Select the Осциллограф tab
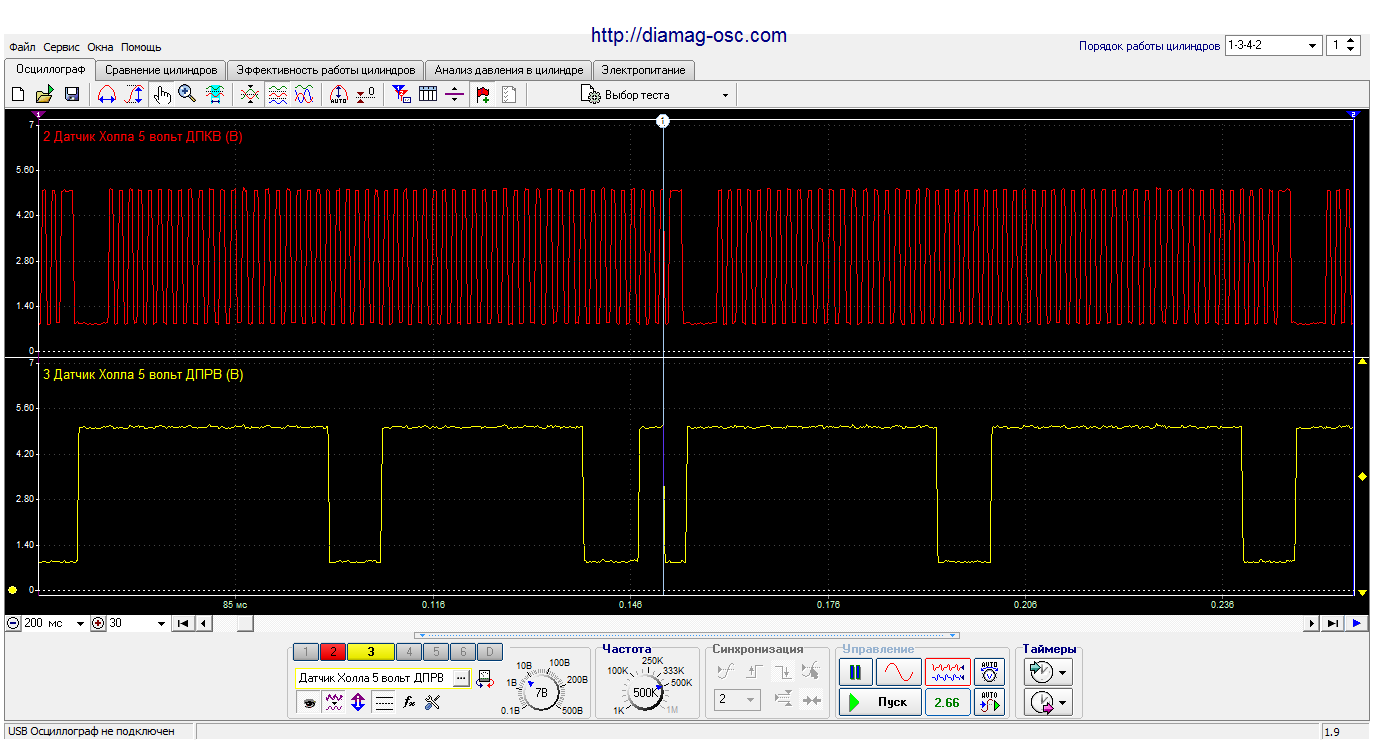This screenshot has height=744, width=1382. pyautogui.click(x=50, y=69)
